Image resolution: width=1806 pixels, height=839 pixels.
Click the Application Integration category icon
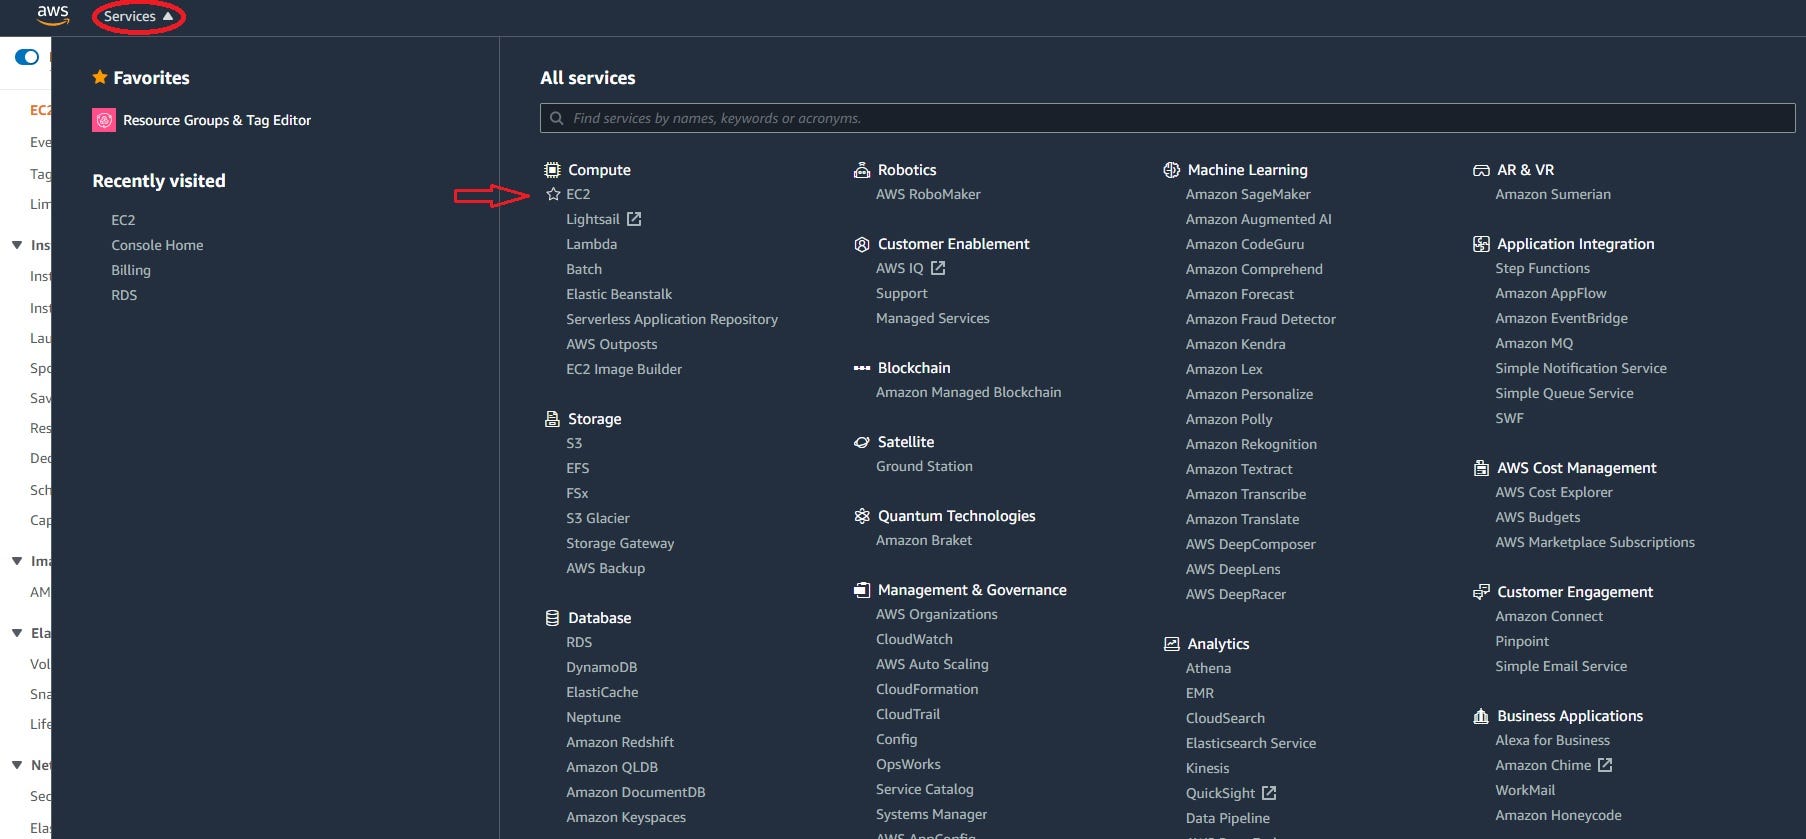tap(1481, 244)
